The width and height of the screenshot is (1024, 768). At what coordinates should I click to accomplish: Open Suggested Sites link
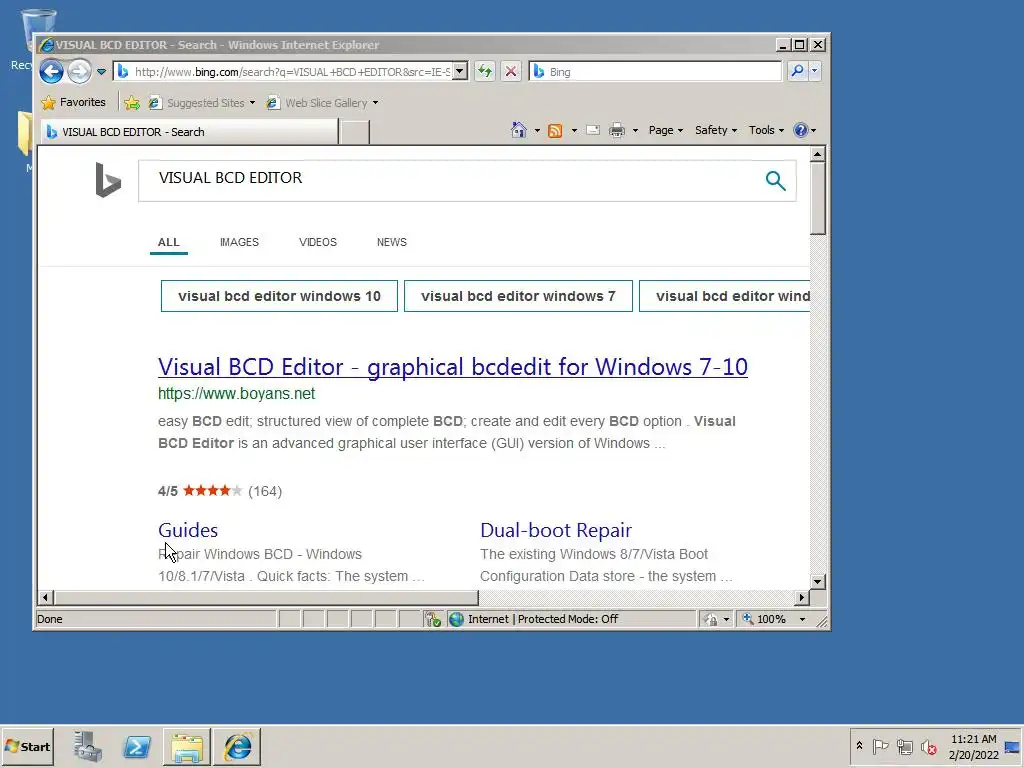202,103
